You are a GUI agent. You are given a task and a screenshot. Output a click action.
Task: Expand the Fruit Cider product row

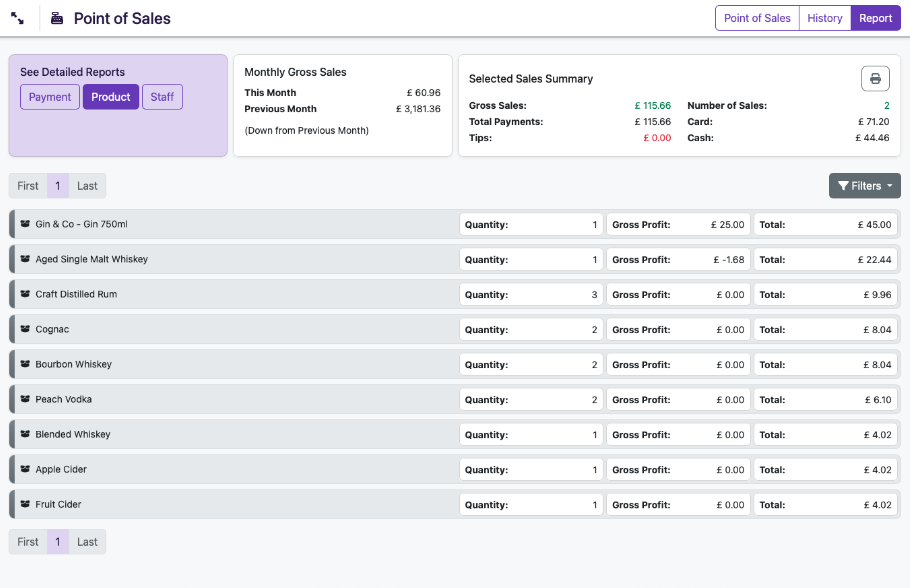pyautogui.click(x=59, y=505)
